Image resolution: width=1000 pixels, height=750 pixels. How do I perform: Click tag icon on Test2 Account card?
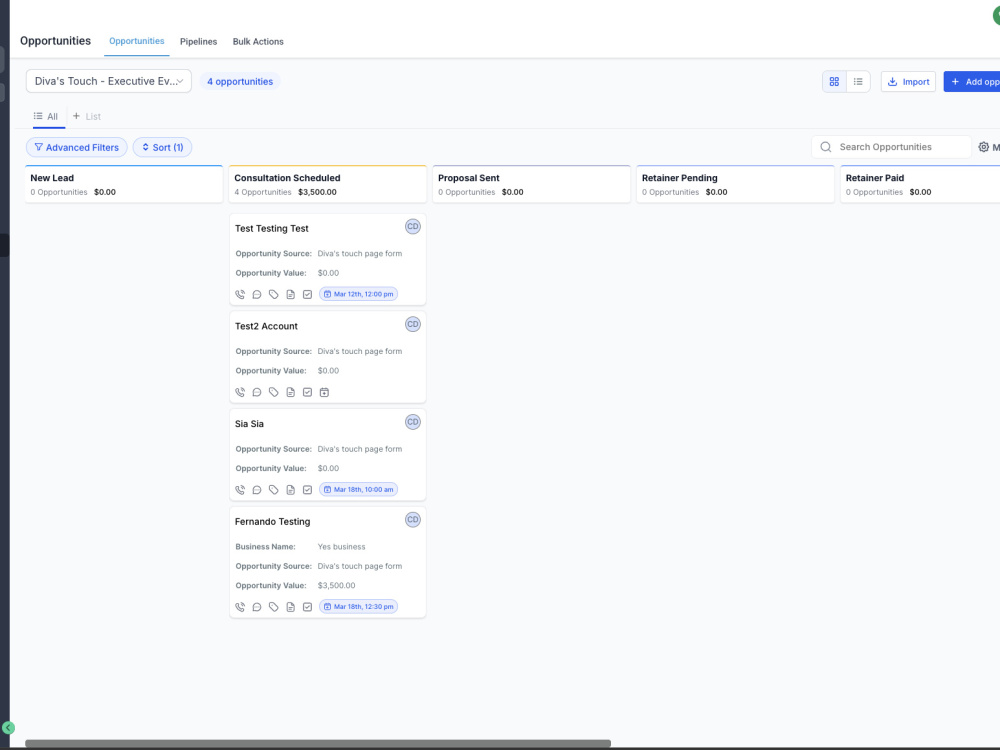tap(274, 392)
